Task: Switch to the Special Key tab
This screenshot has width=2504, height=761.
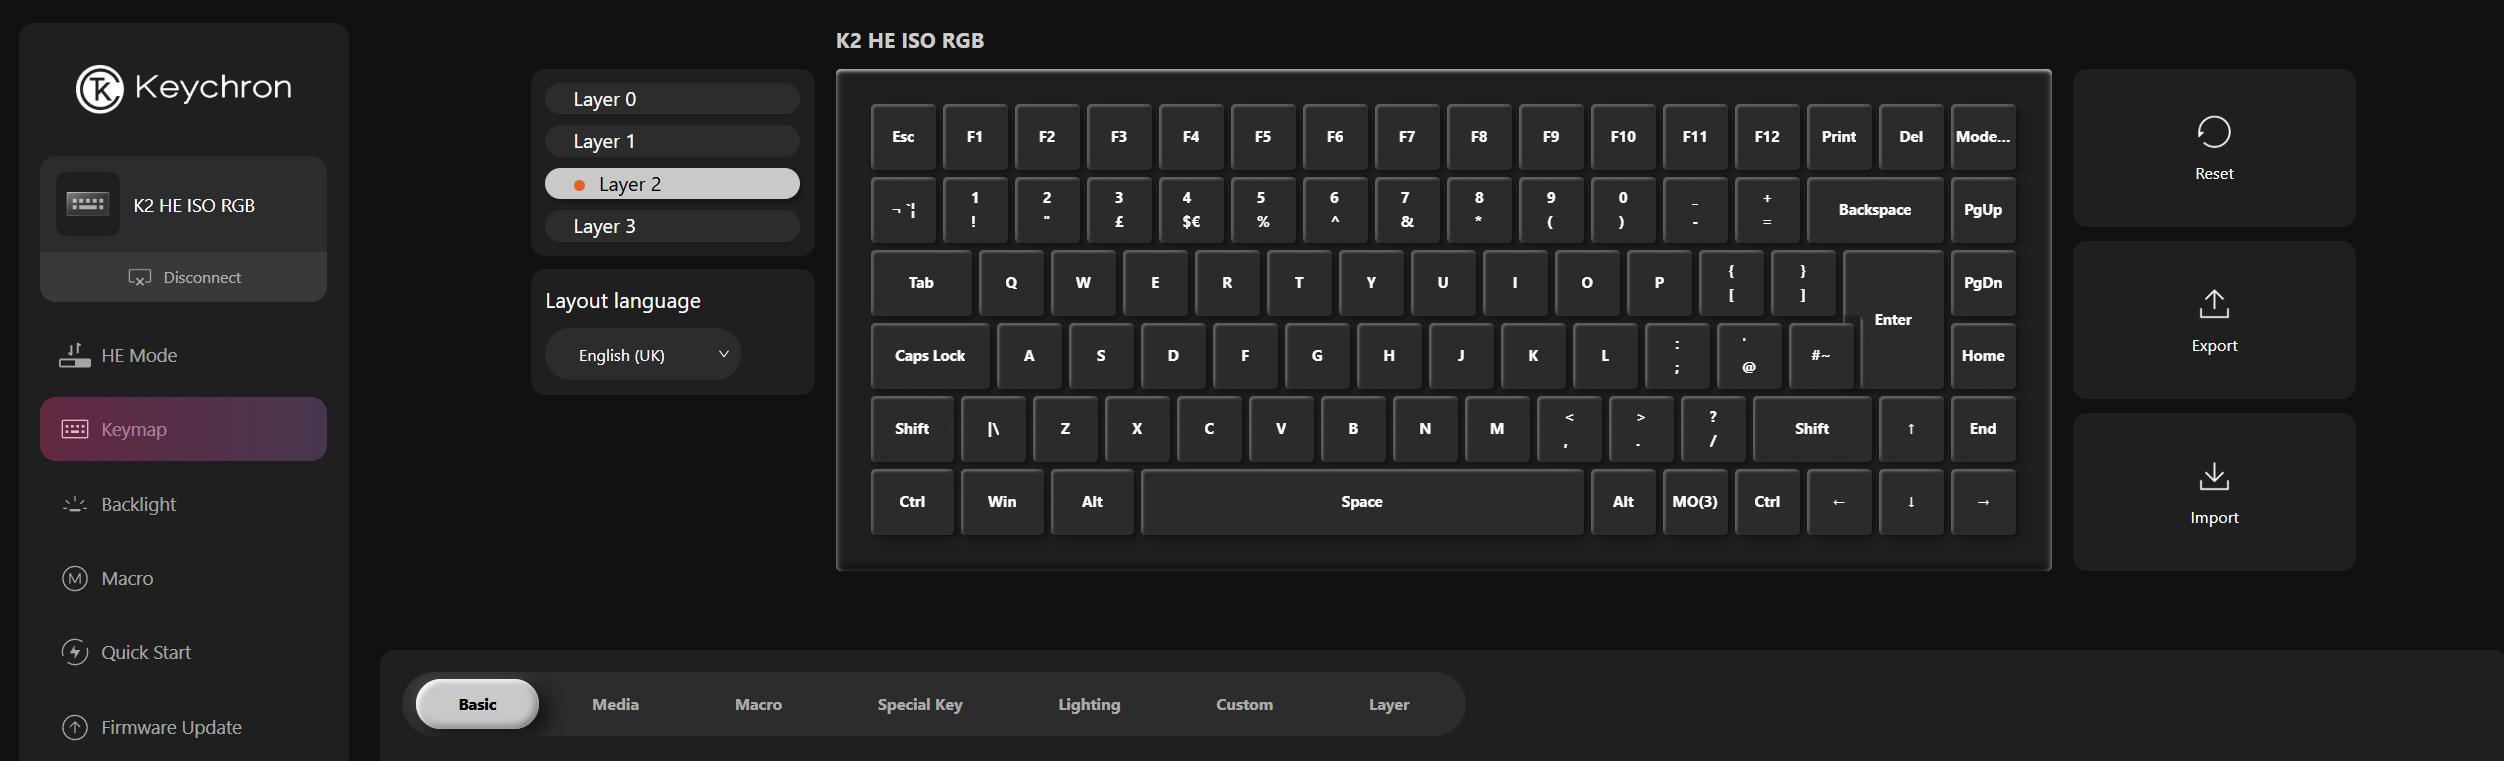Action: [920, 704]
